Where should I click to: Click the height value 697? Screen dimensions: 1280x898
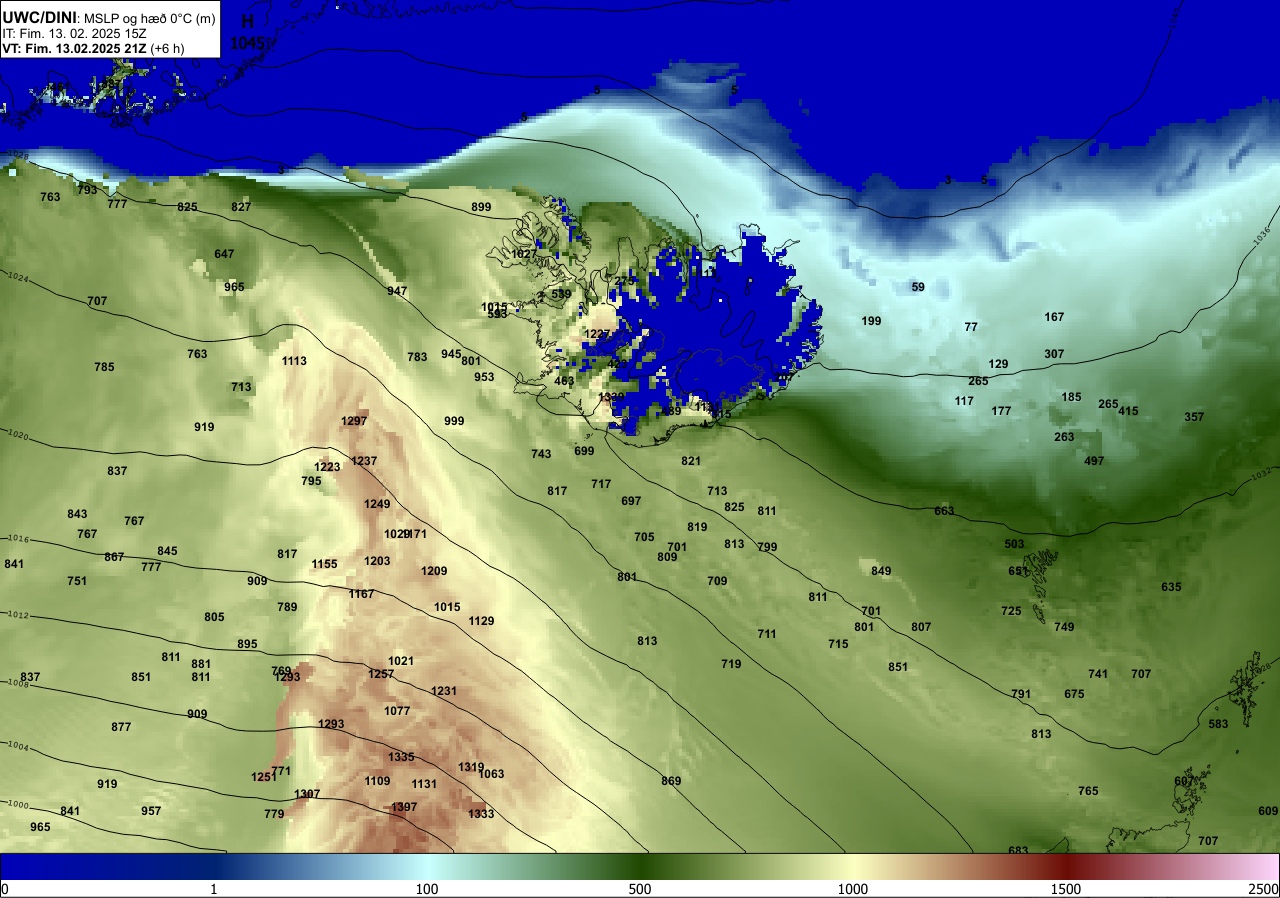tap(631, 501)
